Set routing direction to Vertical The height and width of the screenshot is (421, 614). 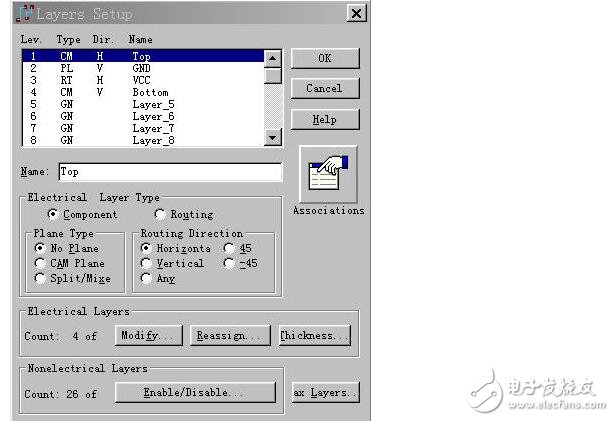click(x=147, y=263)
